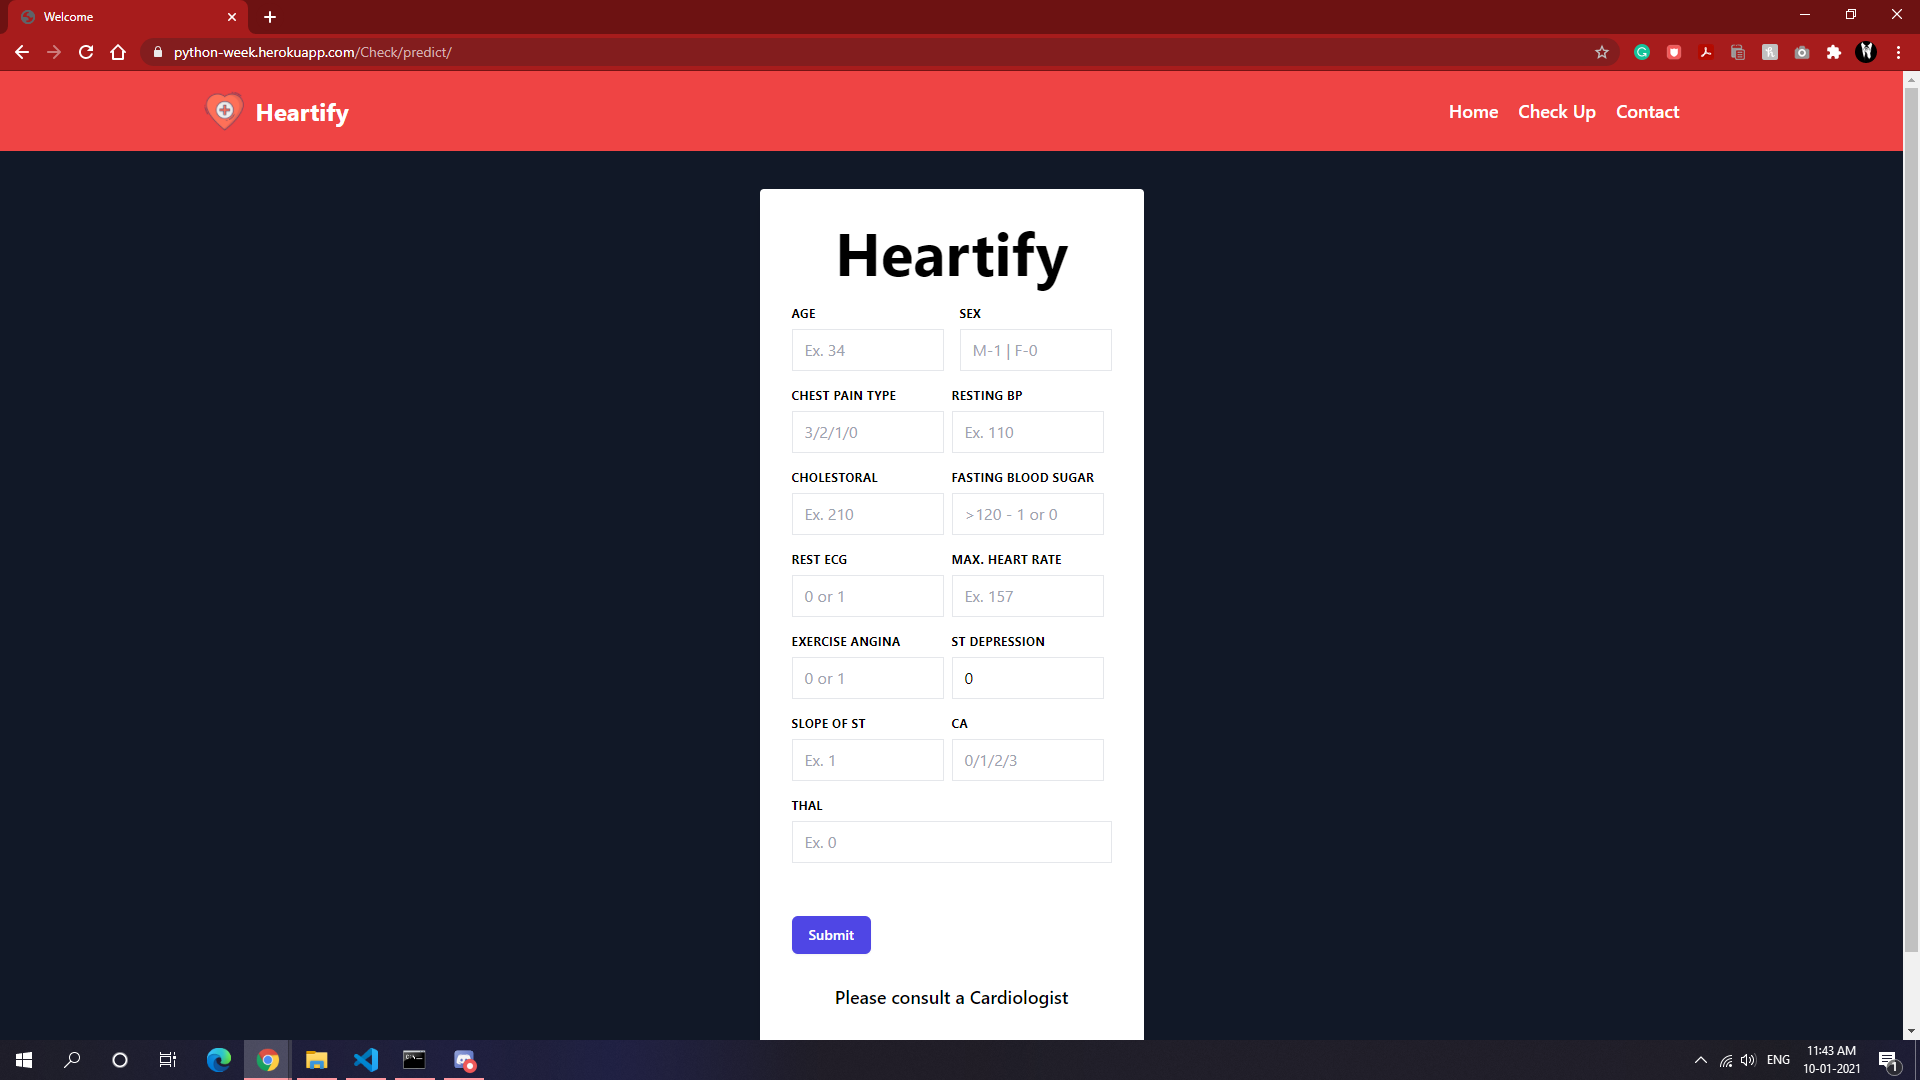Bookmark this page with the star icon
Image resolution: width=1920 pixels, height=1080 pixels.
coord(1602,52)
